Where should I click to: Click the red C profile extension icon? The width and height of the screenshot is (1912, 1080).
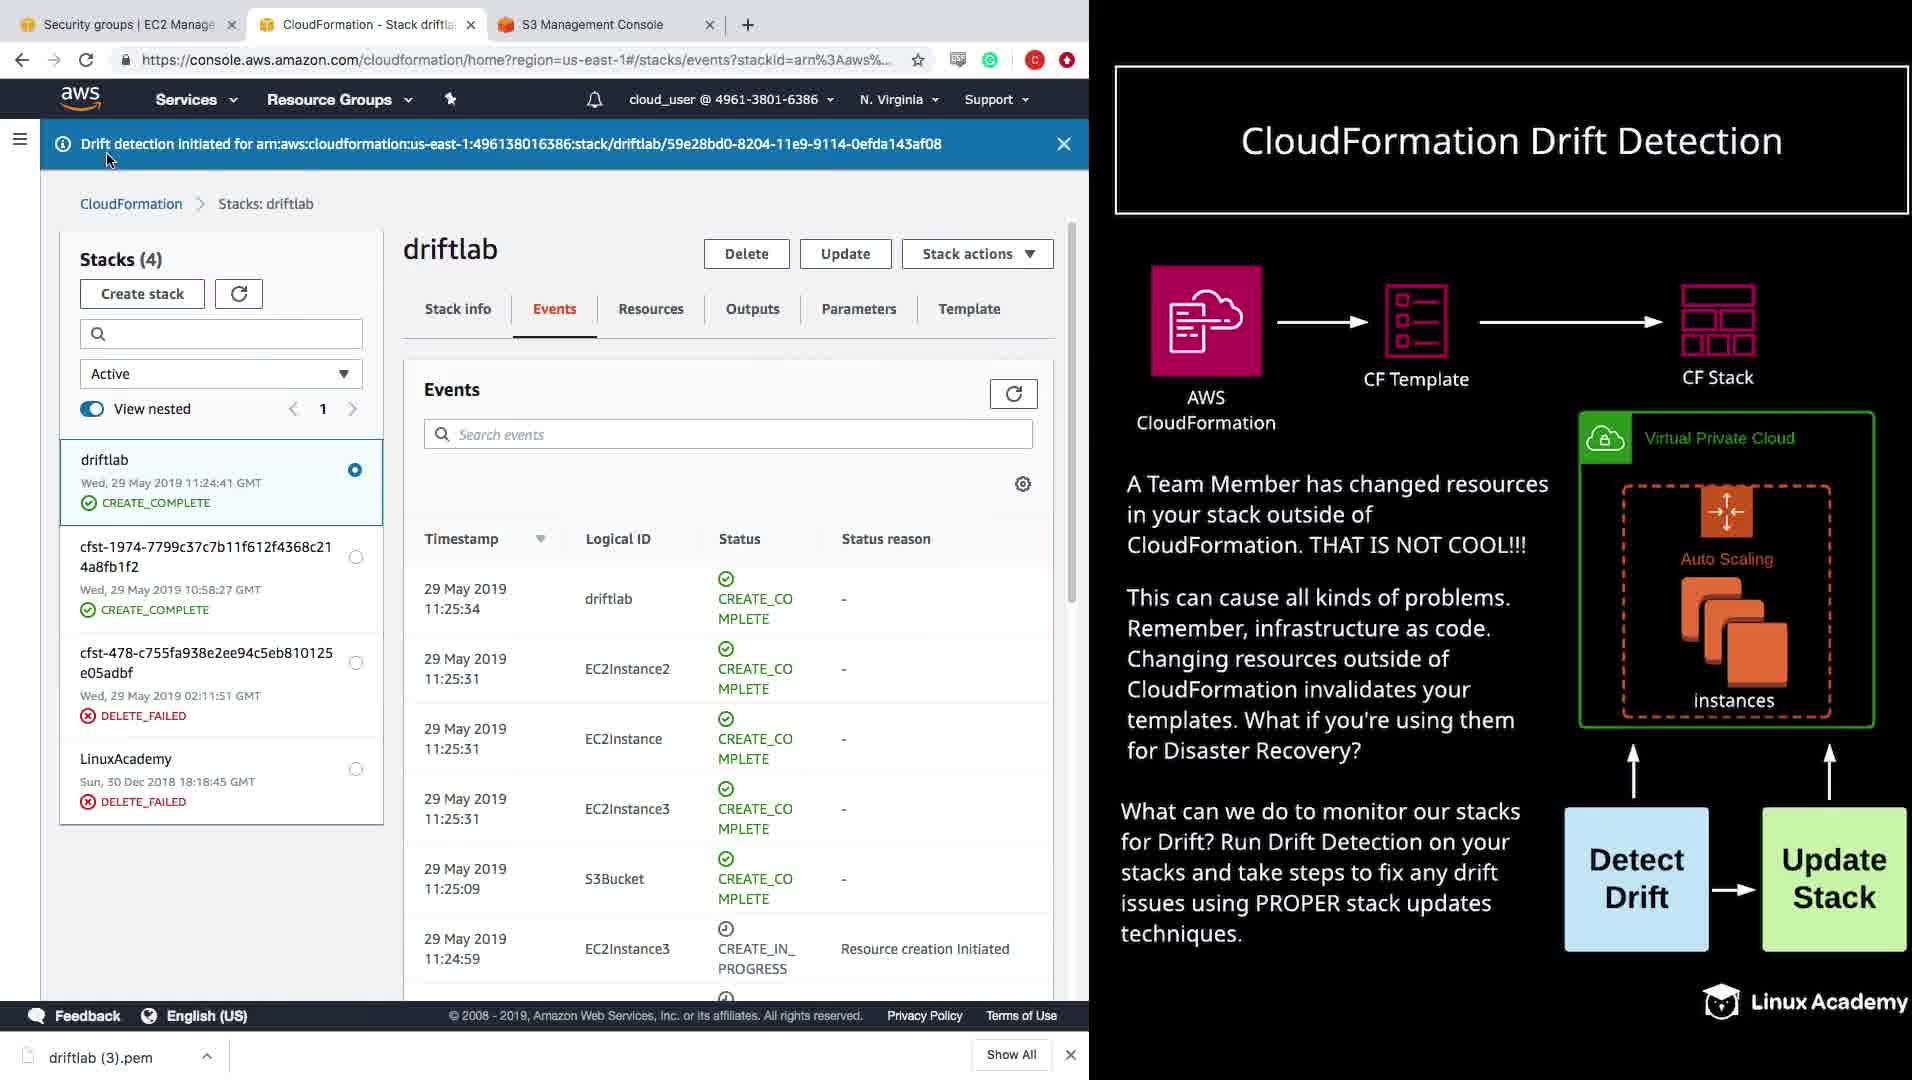click(1035, 60)
